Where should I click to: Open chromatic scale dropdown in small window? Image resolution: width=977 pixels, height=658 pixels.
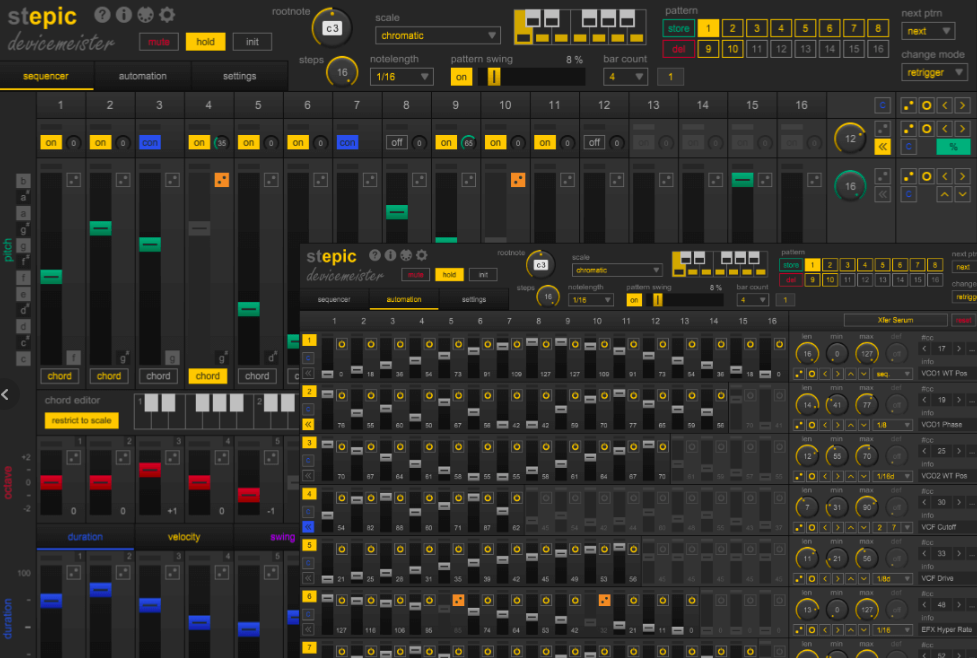coord(616,270)
